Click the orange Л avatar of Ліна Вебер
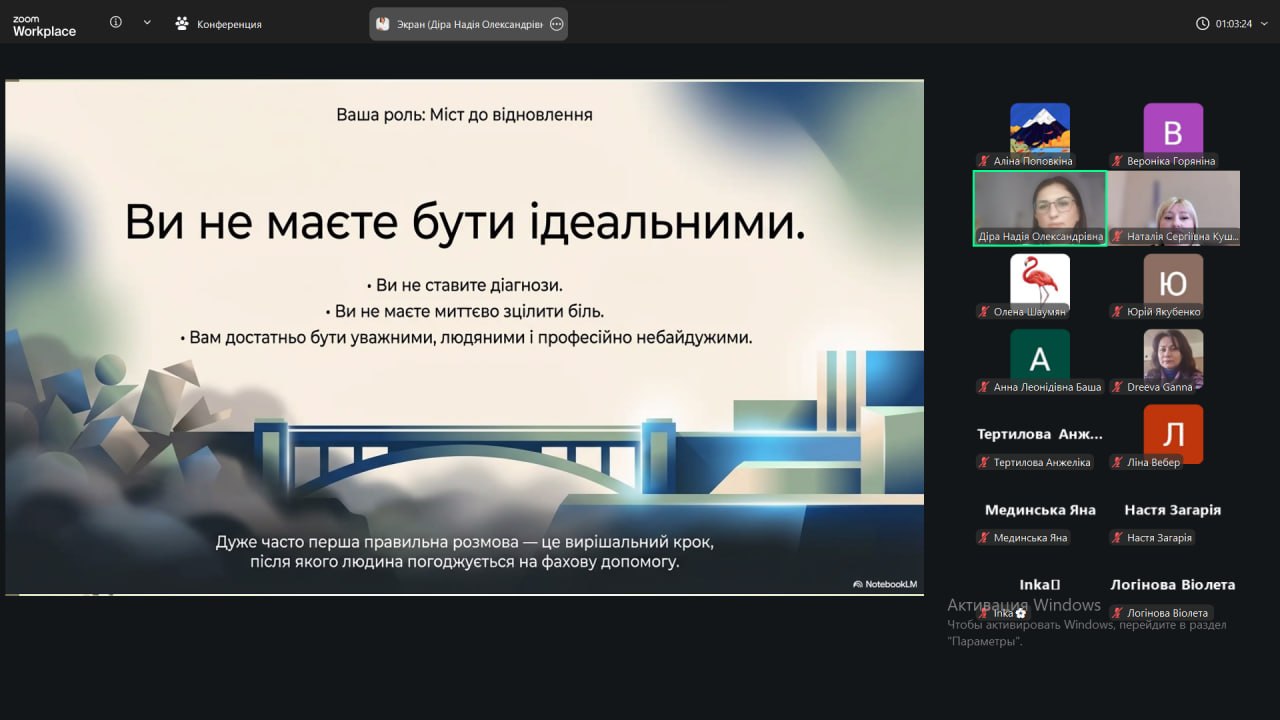The image size is (1280, 720). tap(1173, 431)
